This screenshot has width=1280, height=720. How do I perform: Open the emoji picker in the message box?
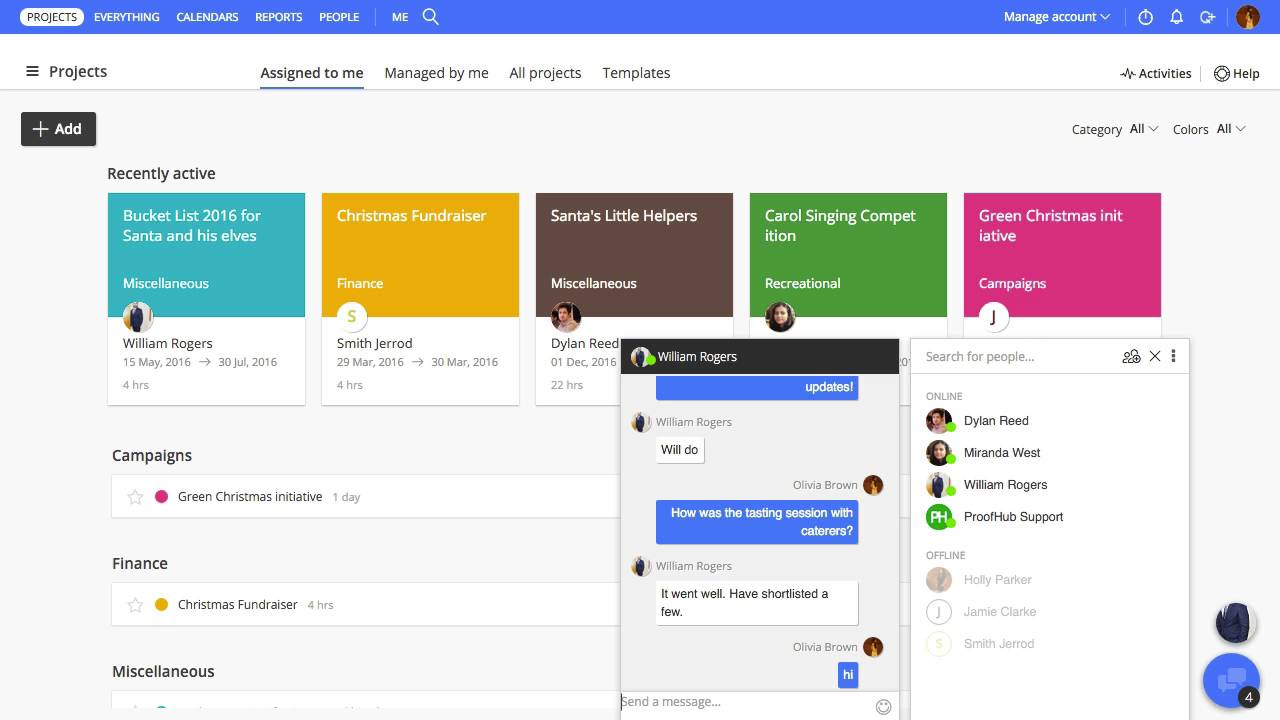click(883, 706)
